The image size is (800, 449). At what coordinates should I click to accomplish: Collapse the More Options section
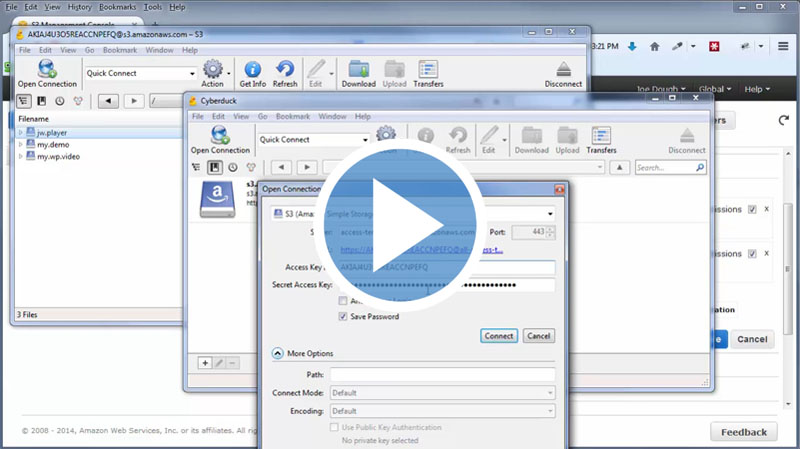click(x=277, y=353)
